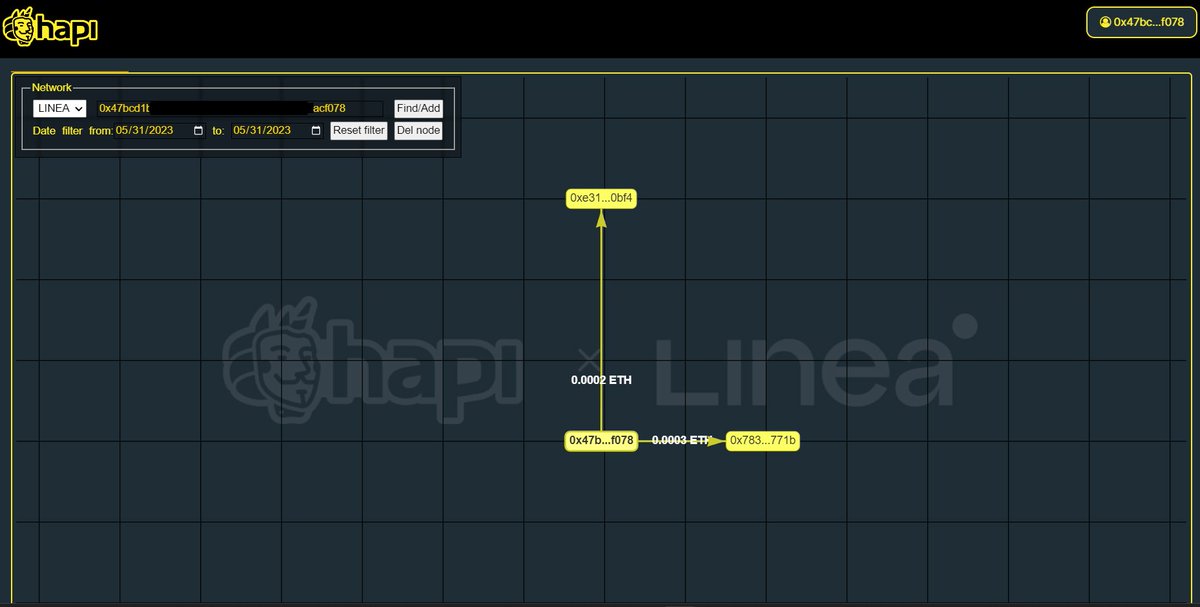This screenshot has width=1200, height=607.
Task: Open calendar picker for 'from' date
Action: [x=198, y=130]
